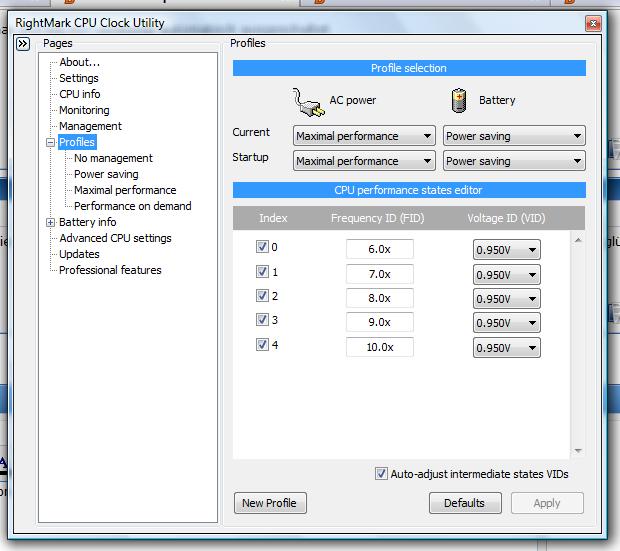Click the 7.0x frequency field
Viewport: 620px width, 551px height.
tap(380, 274)
